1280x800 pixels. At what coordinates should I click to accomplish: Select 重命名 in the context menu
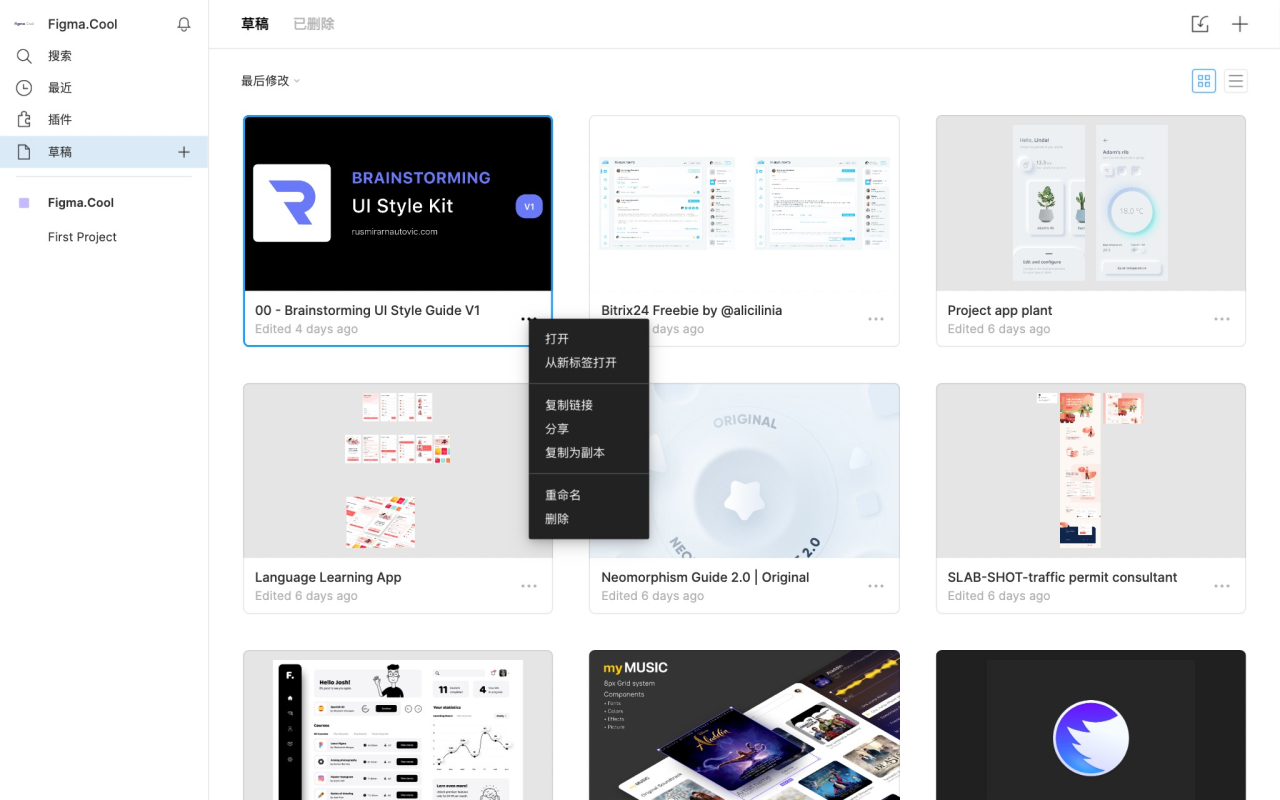click(x=563, y=494)
